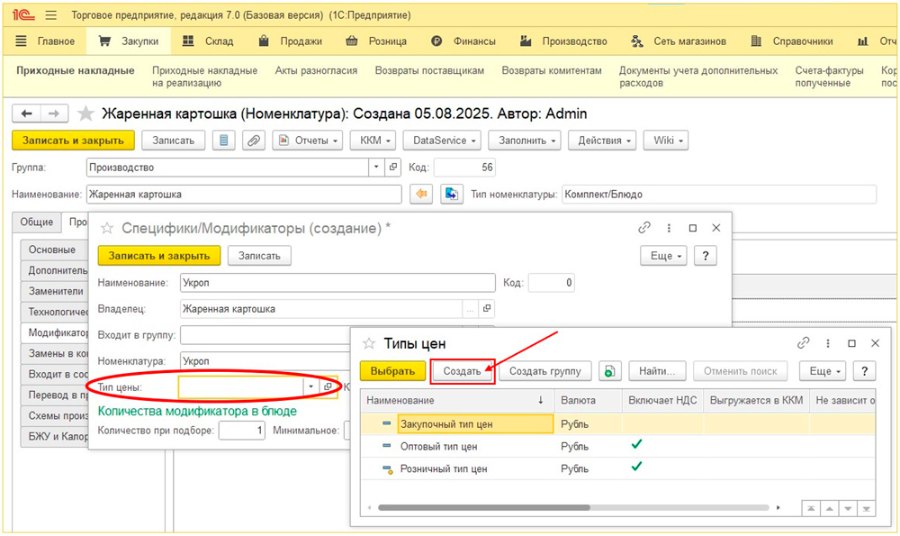Open three-dots menu of Типы цен window
This screenshot has height=536, width=900.
coord(828,343)
